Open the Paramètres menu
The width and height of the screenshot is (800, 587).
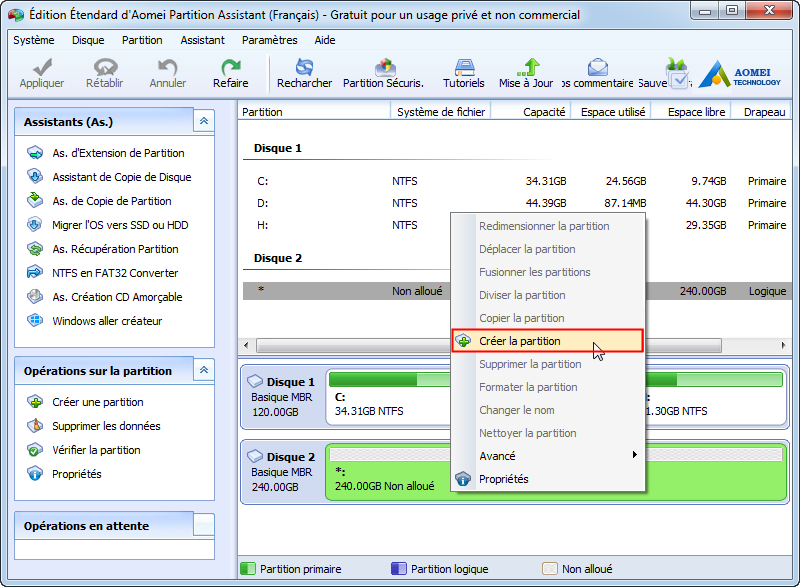pos(269,40)
